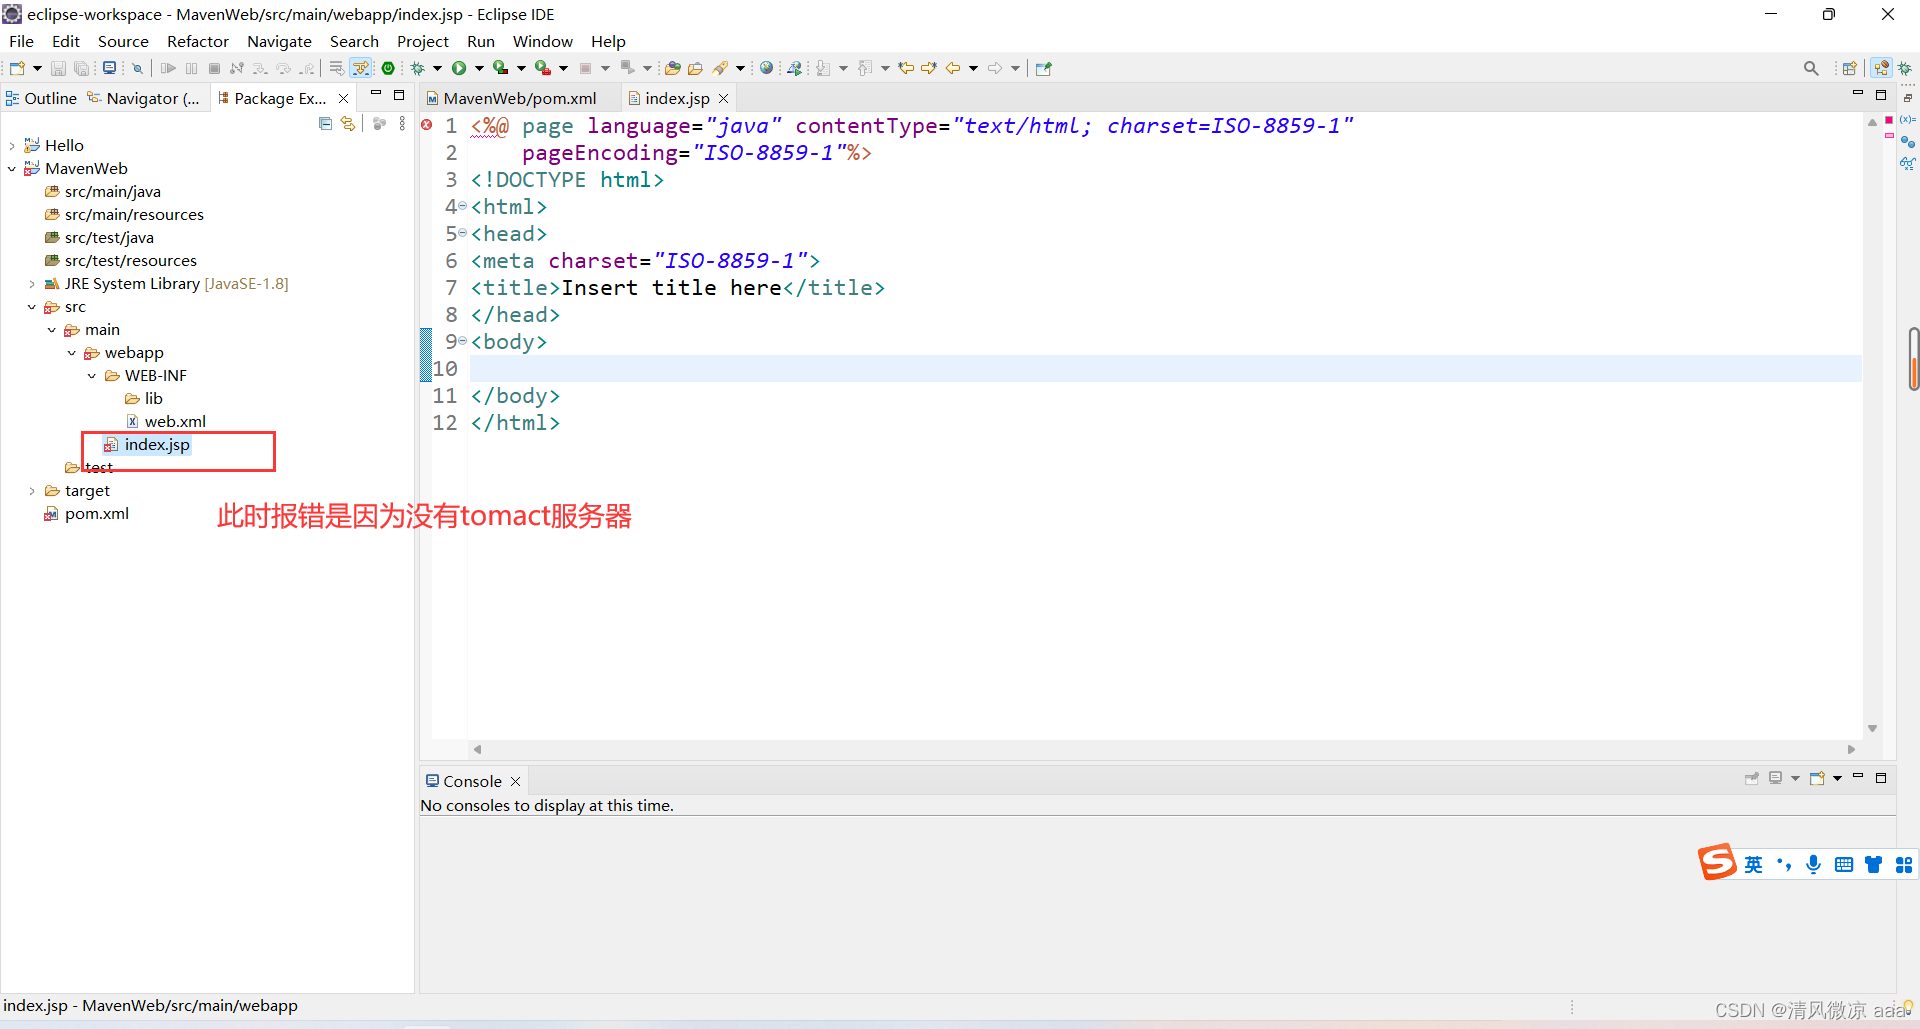Switch to the Debug perspective icon

(1905, 68)
